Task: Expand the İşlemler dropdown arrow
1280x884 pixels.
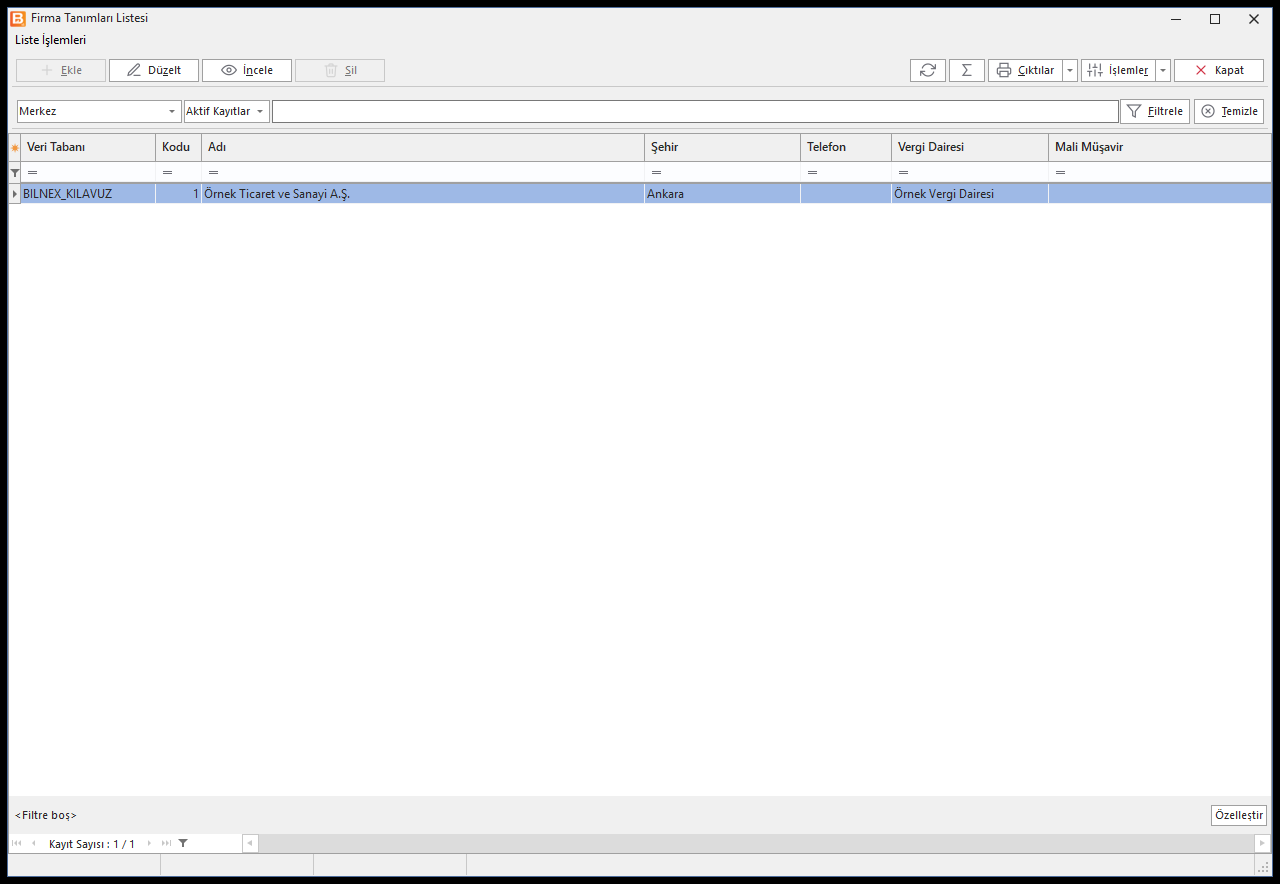Action: [x=1163, y=70]
